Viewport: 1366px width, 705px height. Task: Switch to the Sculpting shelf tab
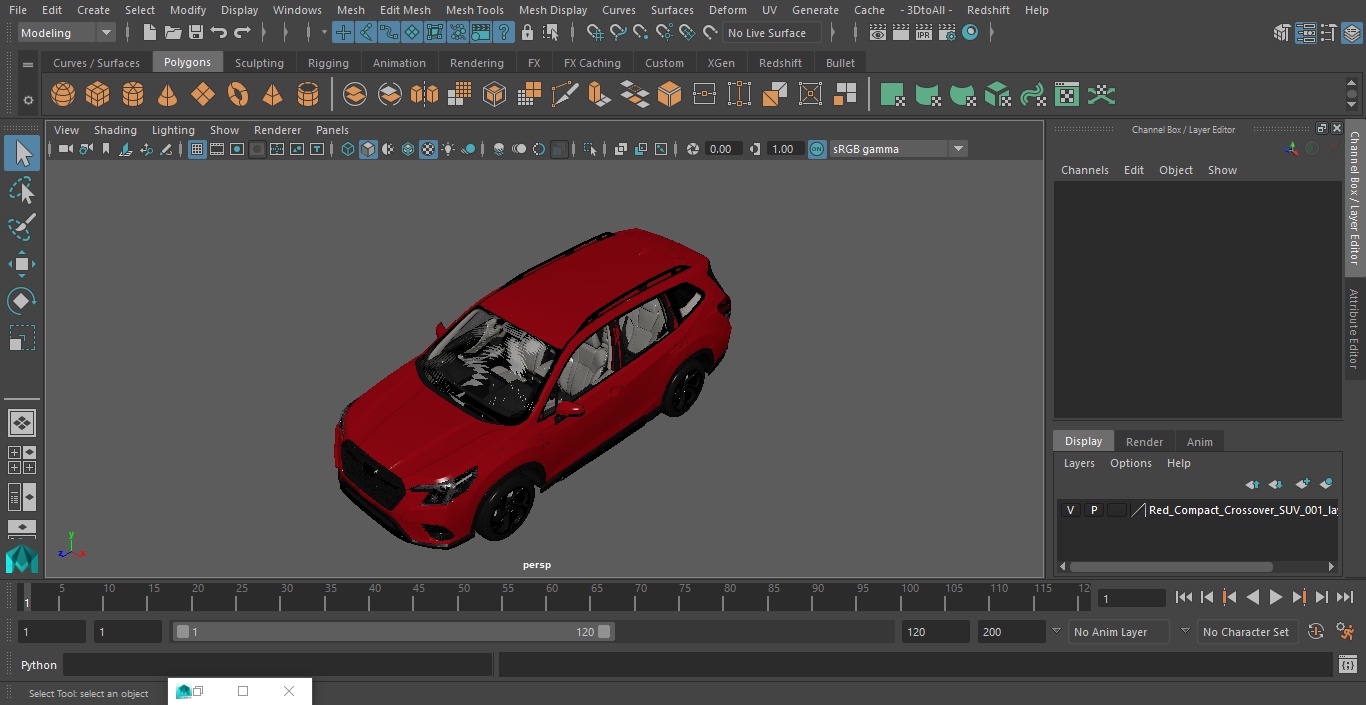pos(259,63)
